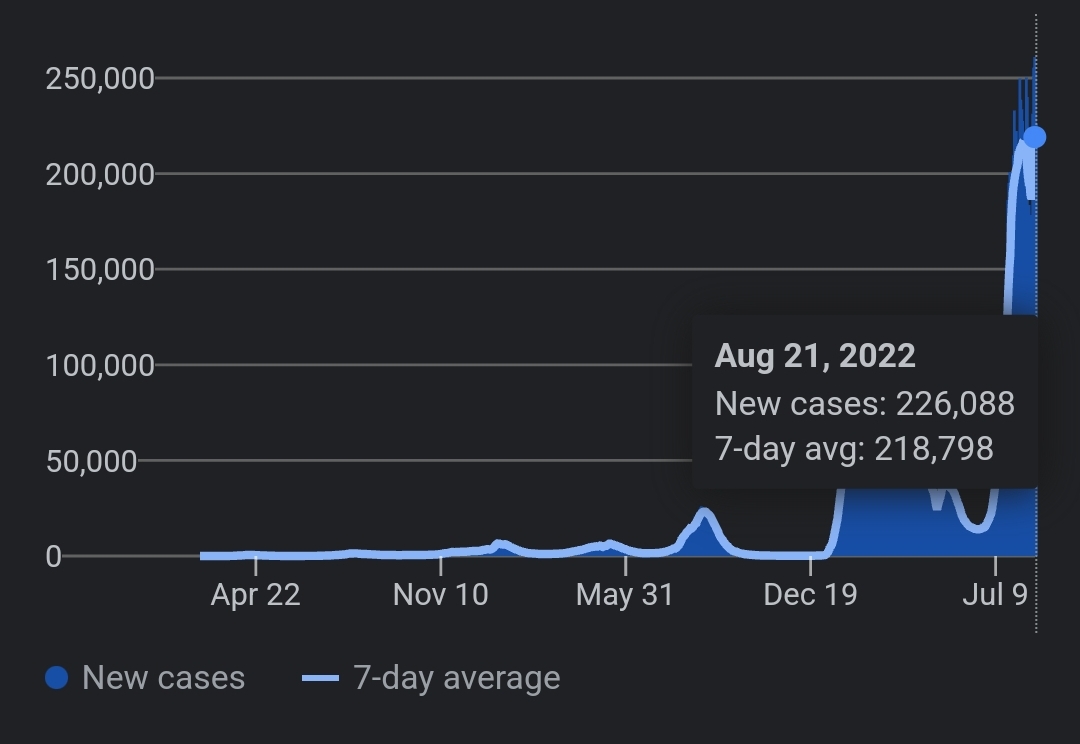1080x744 pixels.
Task: Select the highlighted data point dot
Action: 1035,137
